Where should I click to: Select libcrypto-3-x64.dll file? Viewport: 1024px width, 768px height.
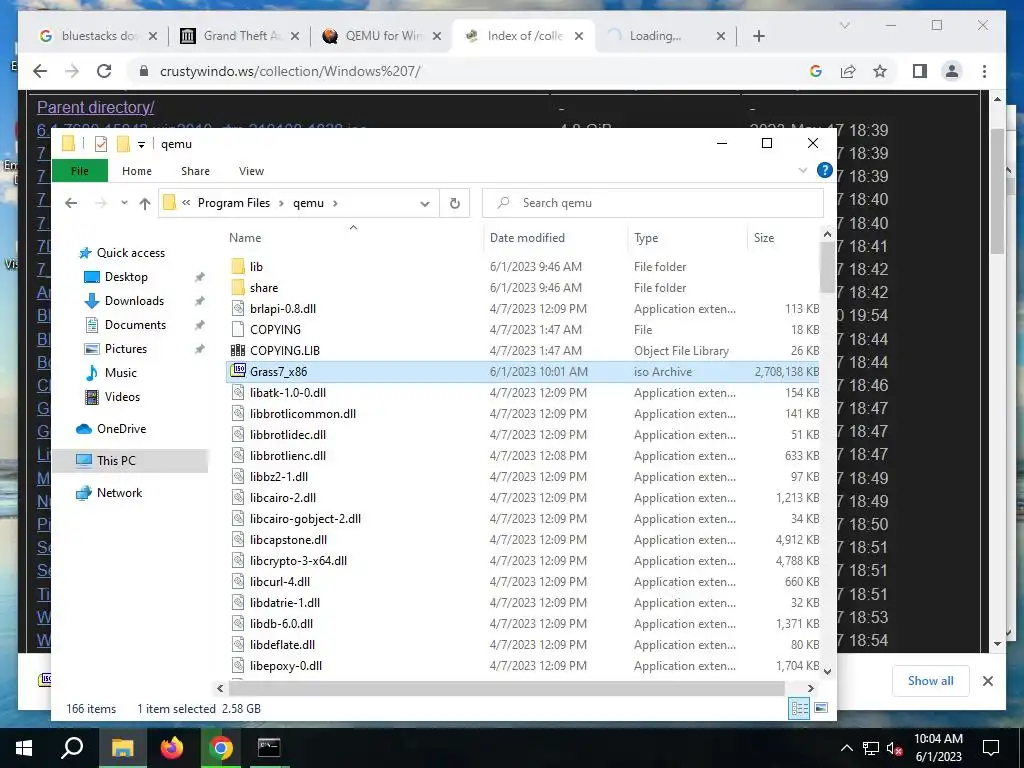click(298, 560)
